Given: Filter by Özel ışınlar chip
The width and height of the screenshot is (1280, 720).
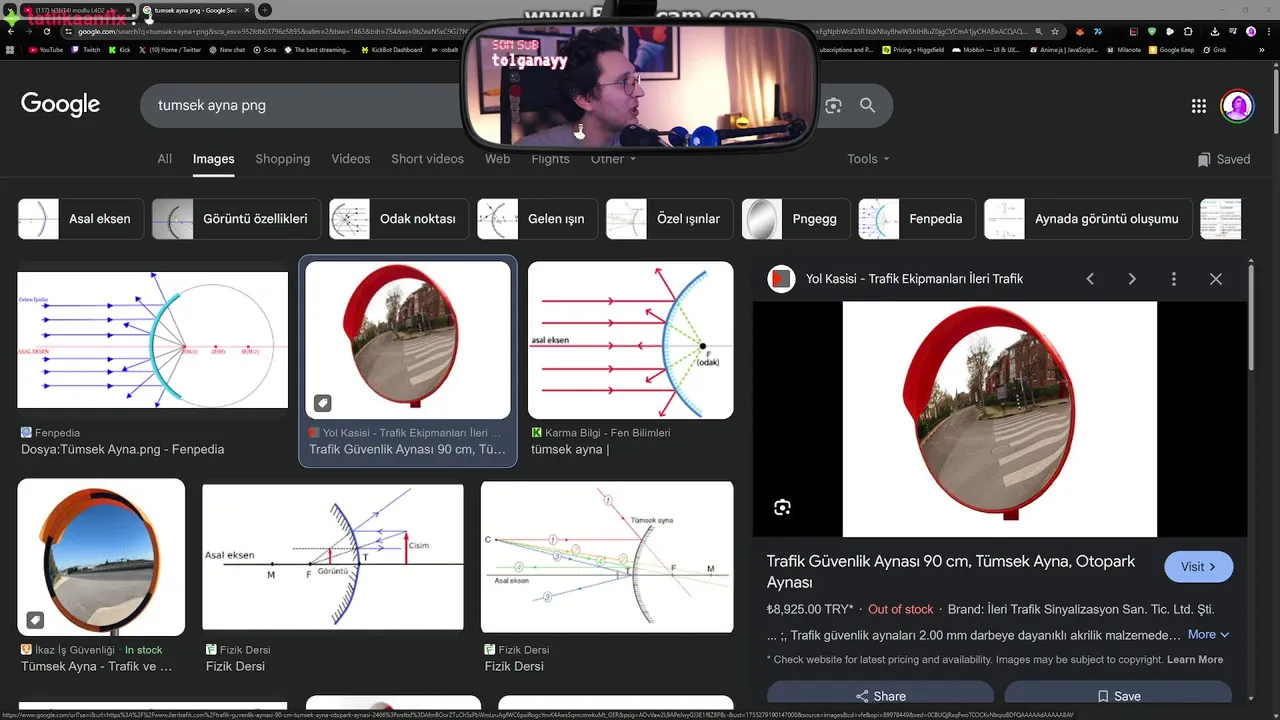Looking at the screenshot, I should [670, 219].
